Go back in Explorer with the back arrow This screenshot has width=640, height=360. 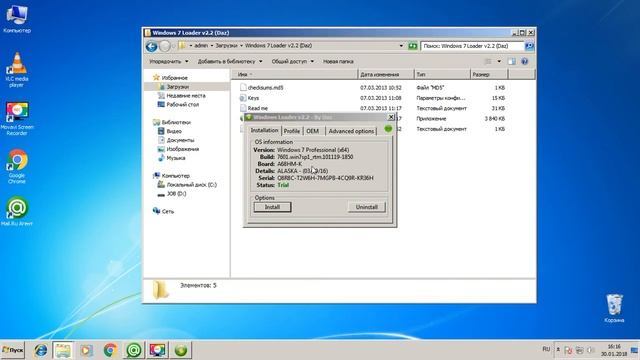tap(151, 46)
